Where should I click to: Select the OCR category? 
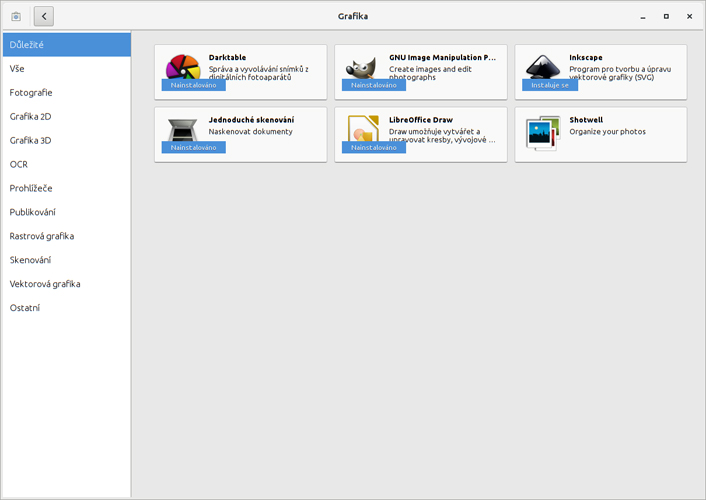[67, 164]
